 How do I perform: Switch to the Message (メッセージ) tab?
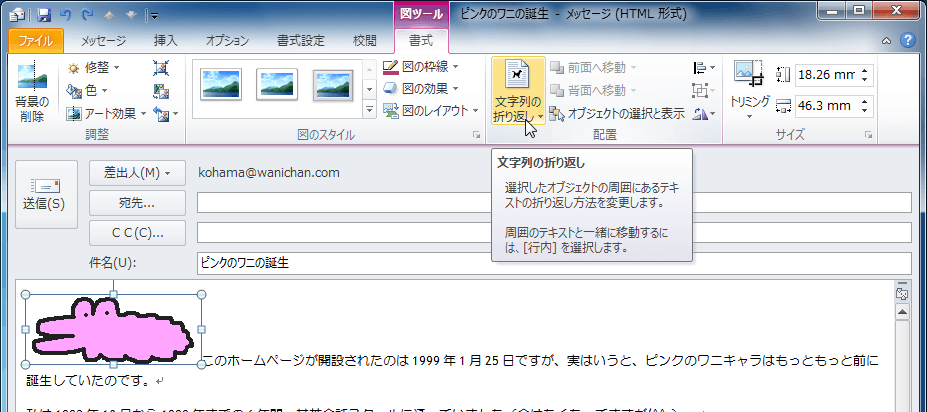pyautogui.click(x=103, y=41)
